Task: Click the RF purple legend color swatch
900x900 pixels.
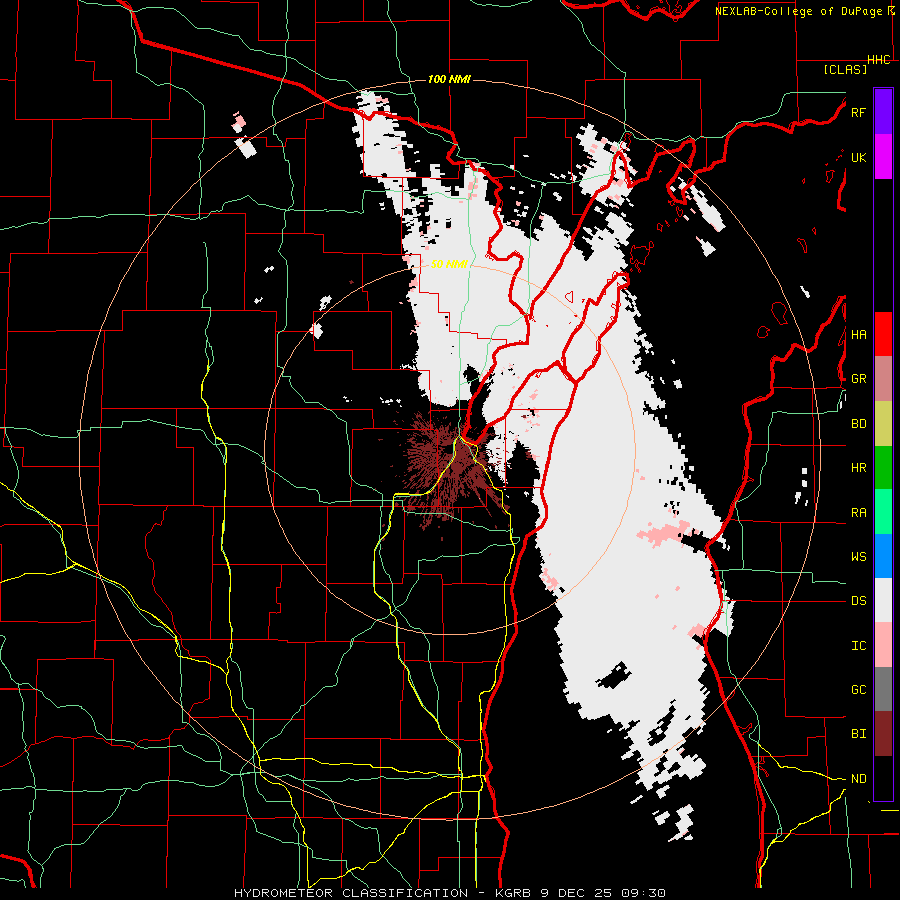Action: (x=883, y=111)
